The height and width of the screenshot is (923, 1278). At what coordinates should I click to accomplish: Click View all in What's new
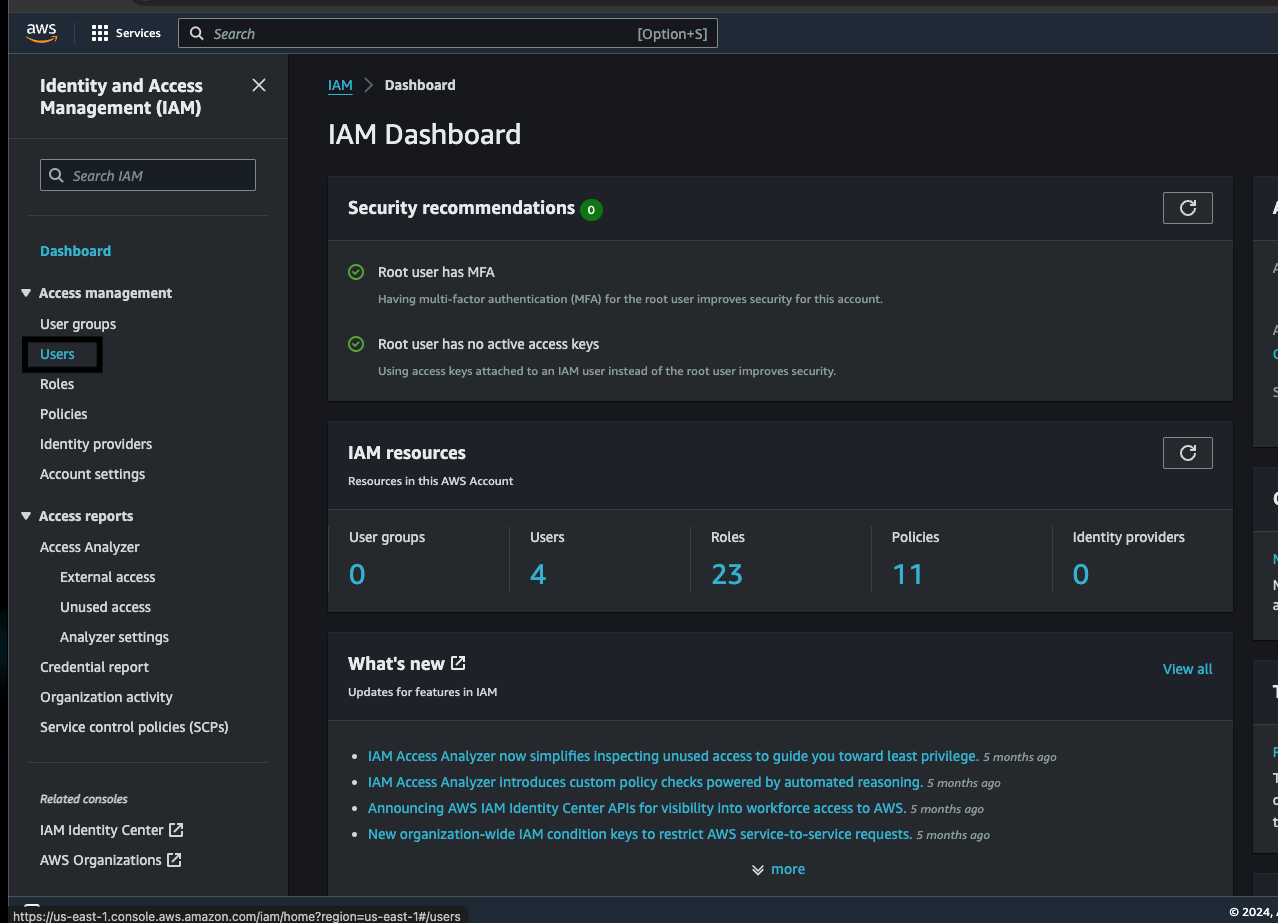[1188, 669]
